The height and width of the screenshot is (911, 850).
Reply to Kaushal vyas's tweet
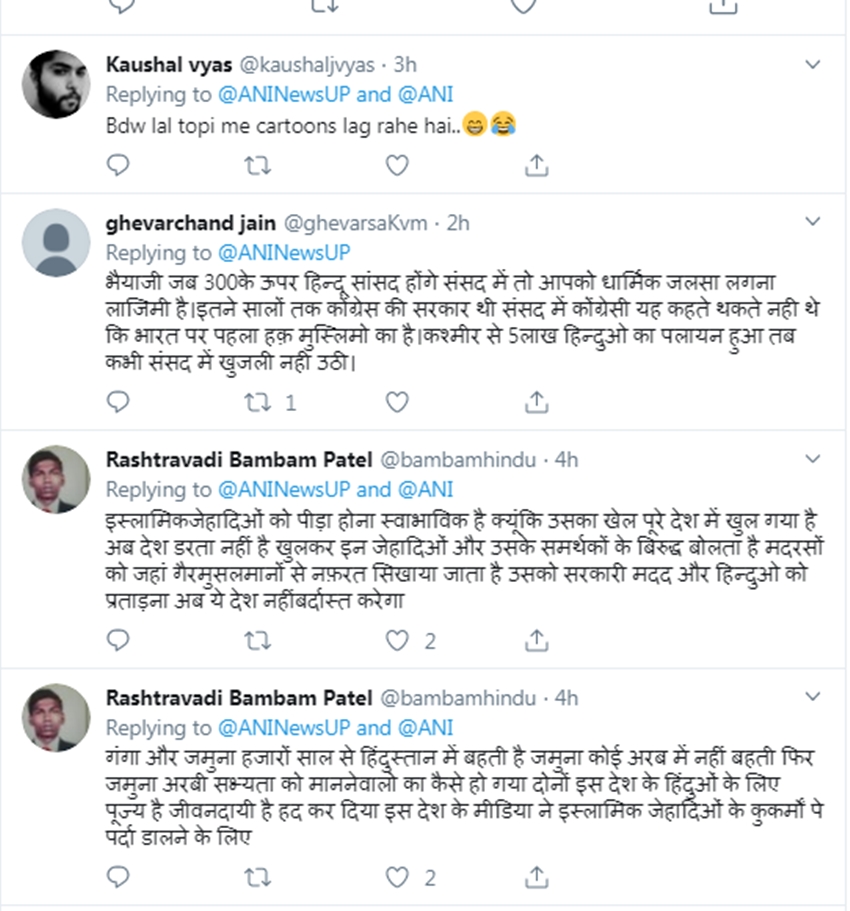[x=118, y=165]
